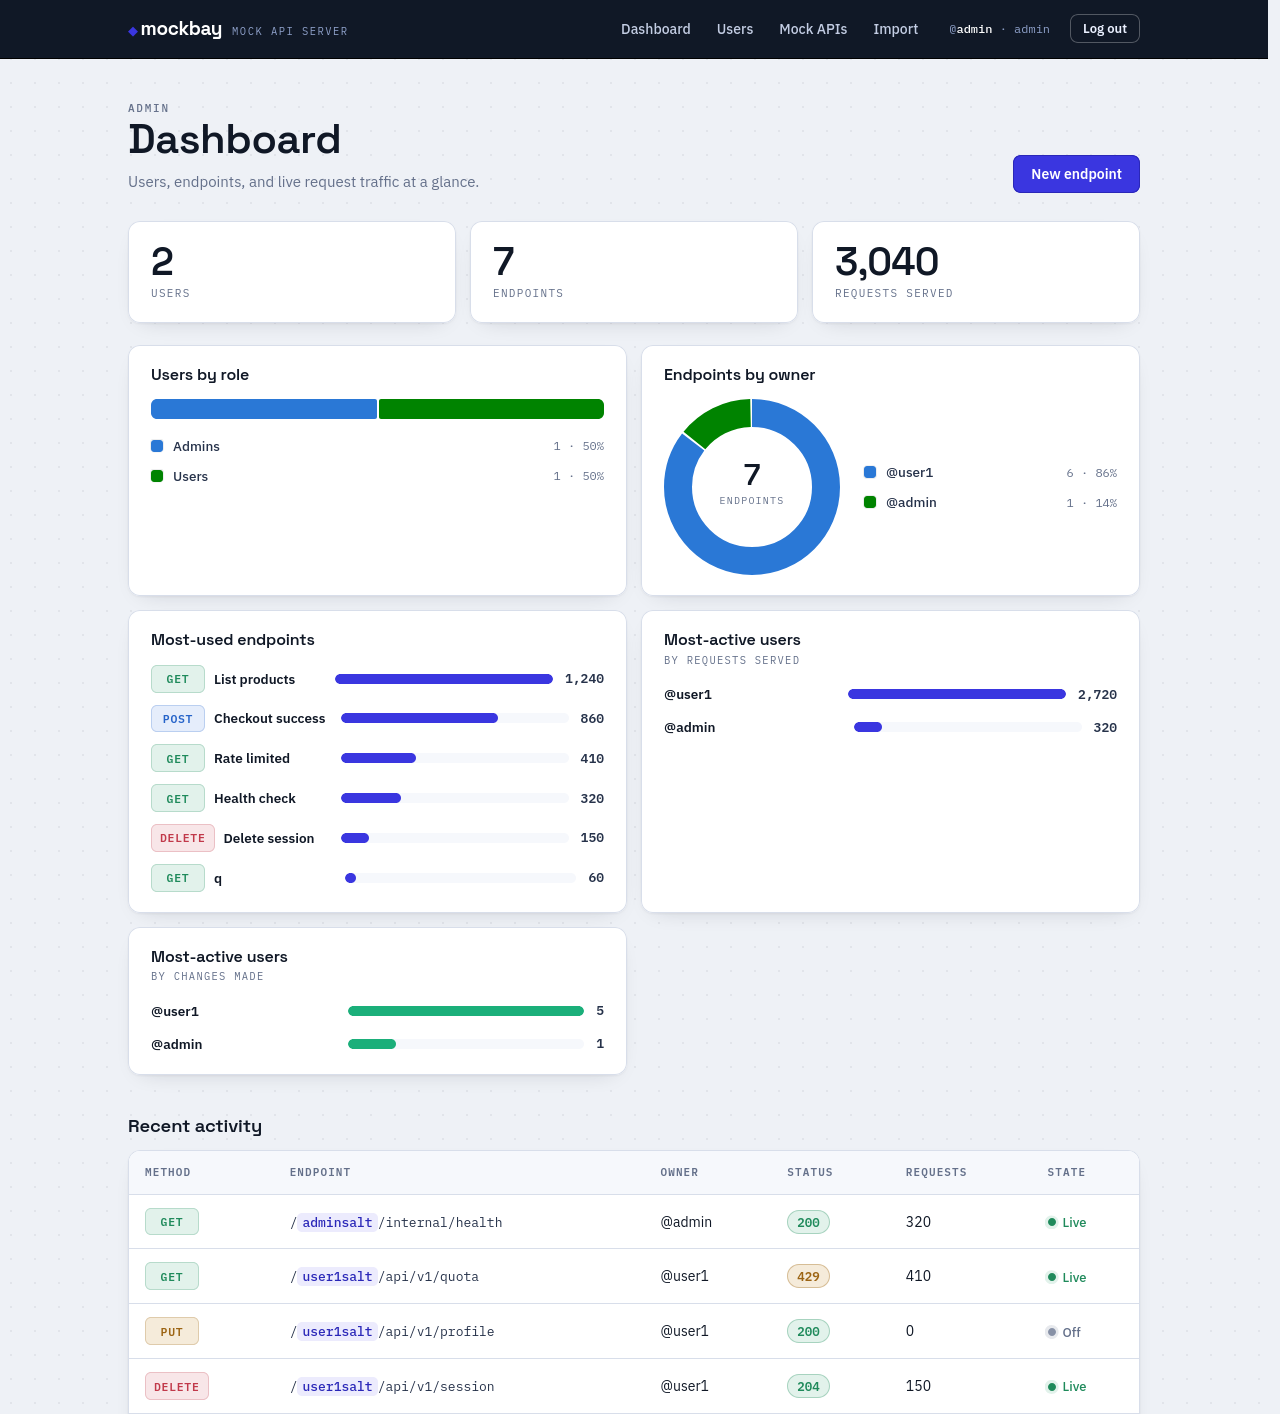Click Off state on /api/v1/profile row
Viewport: 1280px width, 1414px height.
(1063, 1332)
